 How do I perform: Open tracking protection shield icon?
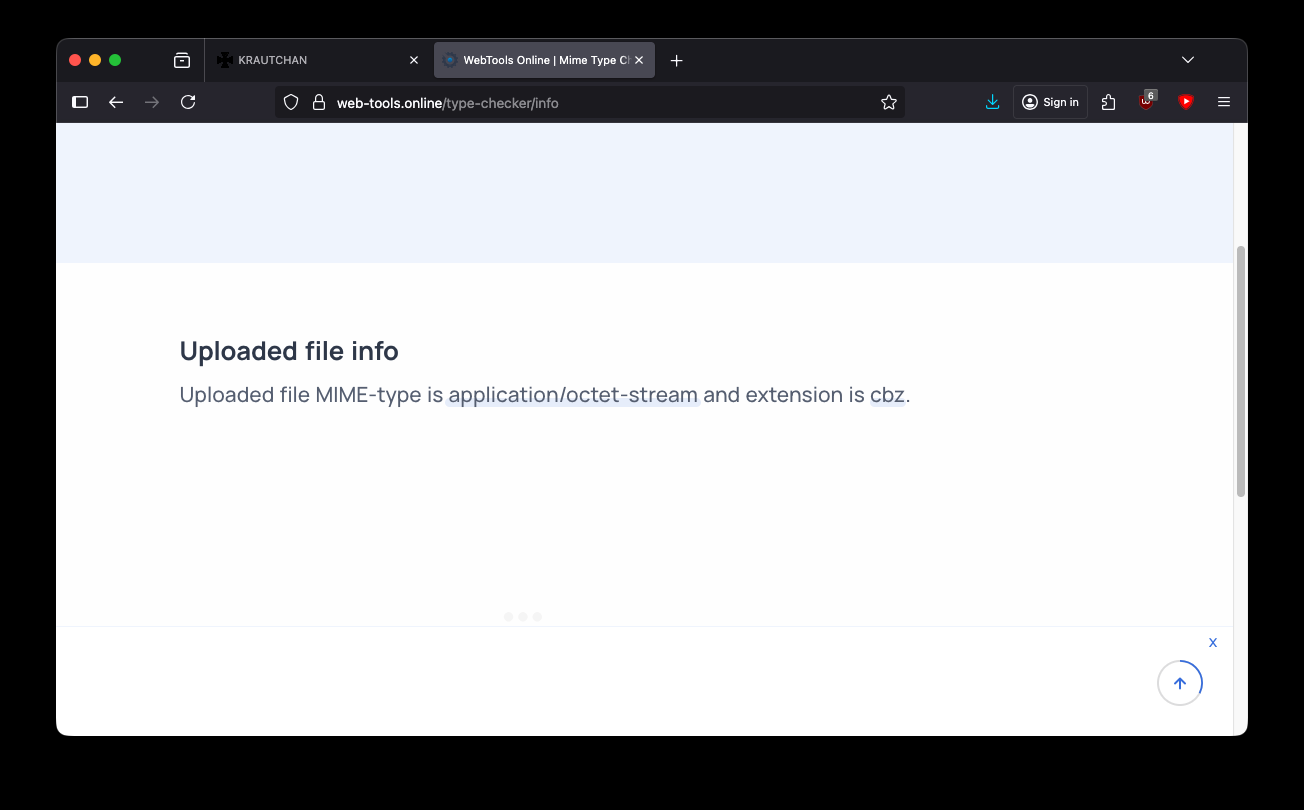click(291, 102)
